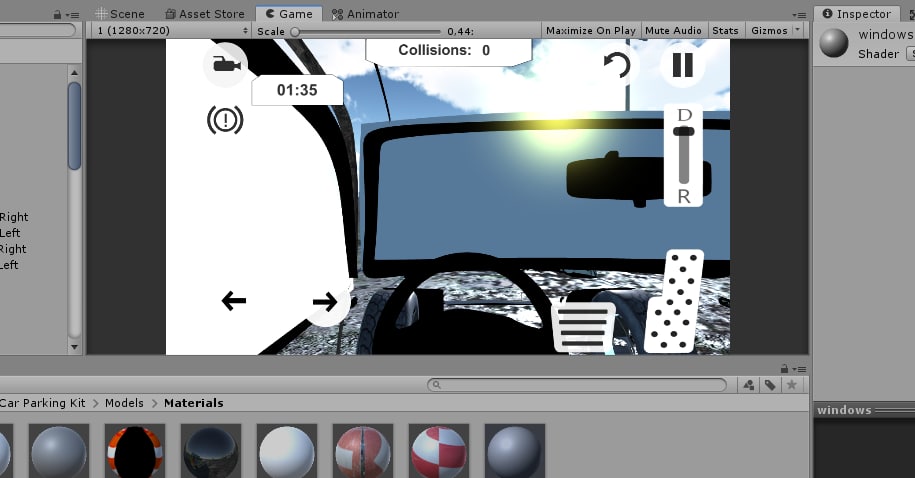
Task: Select the dark bluish-grey material thumbnail
Action: point(515,451)
